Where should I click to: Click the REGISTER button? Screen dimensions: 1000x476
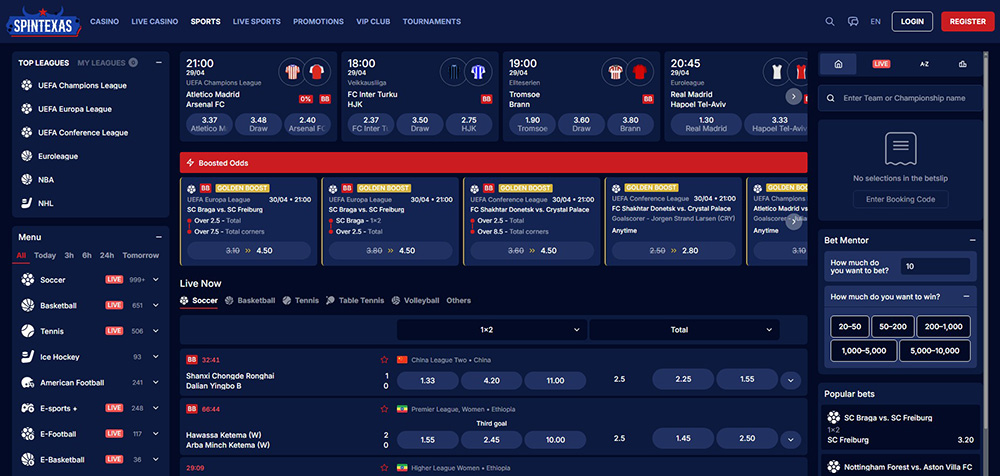coord(967,21)
